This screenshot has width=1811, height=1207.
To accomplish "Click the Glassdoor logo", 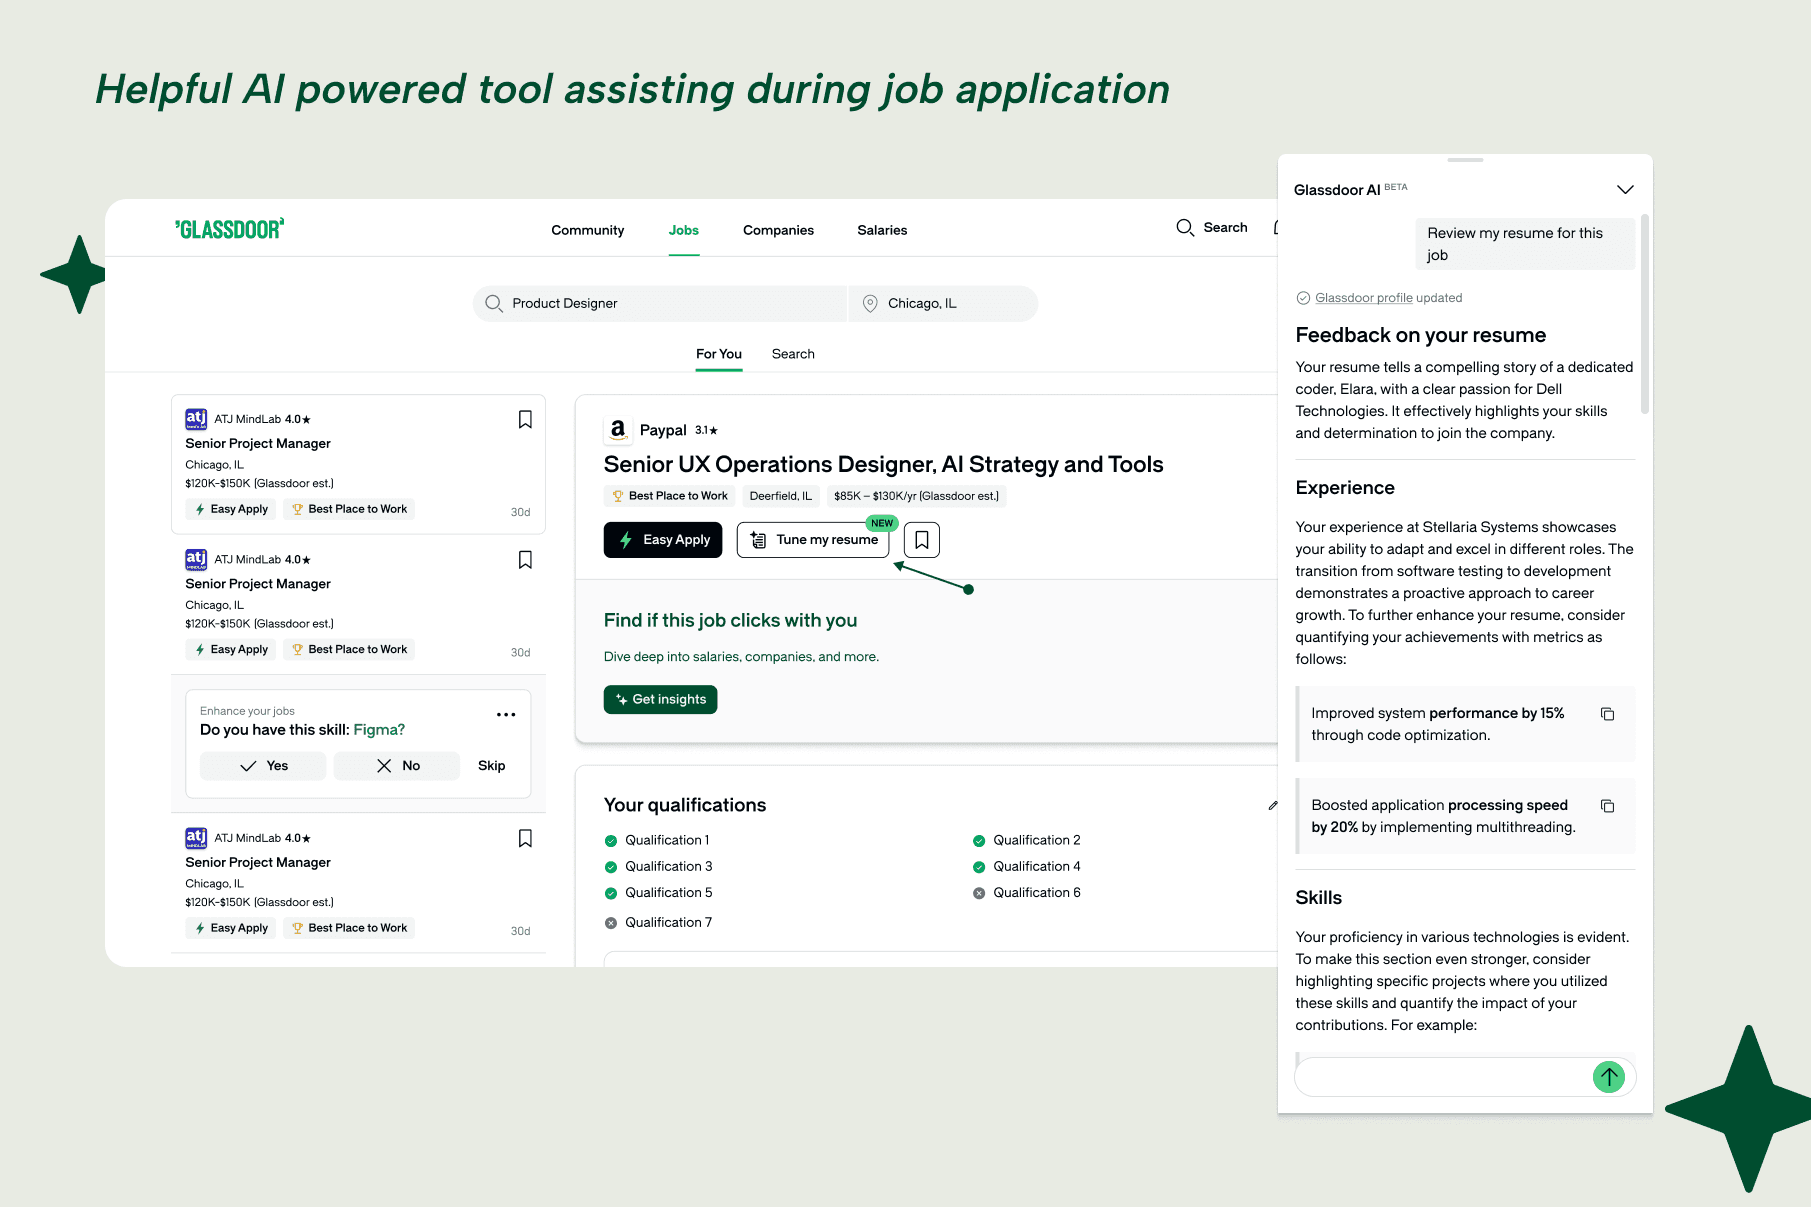I will point(230,229).
